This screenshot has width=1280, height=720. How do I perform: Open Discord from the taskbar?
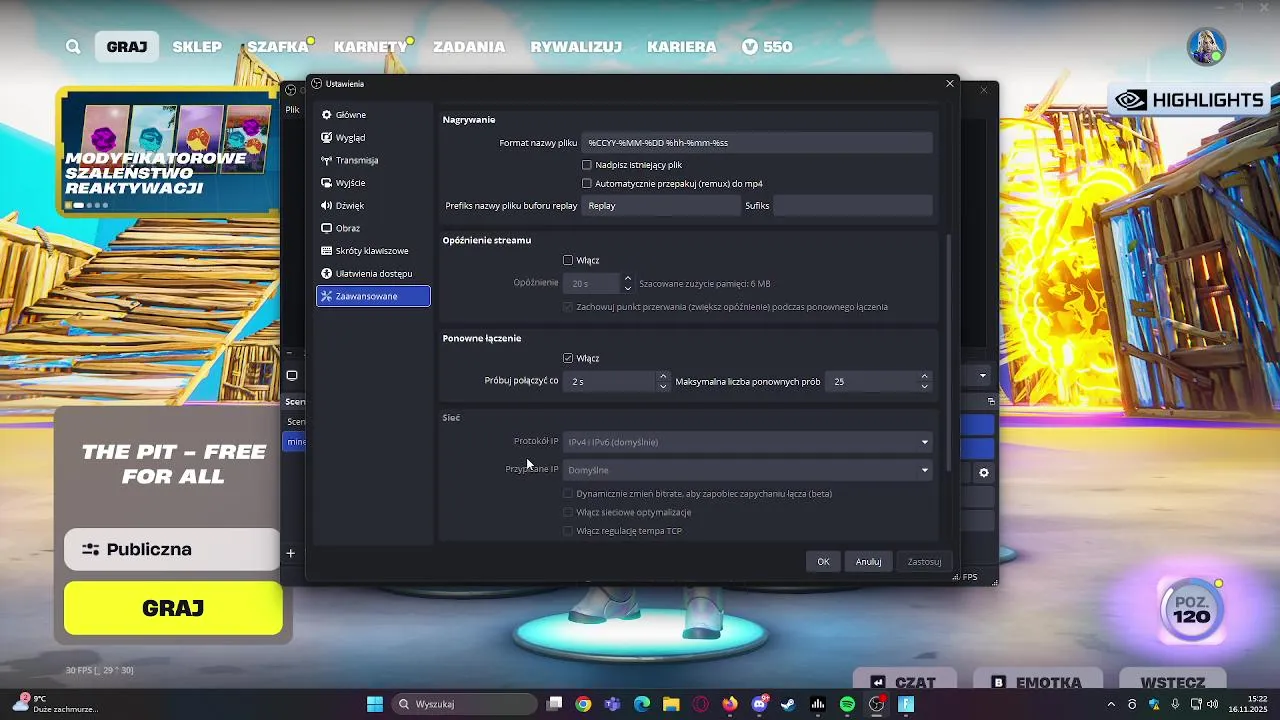click(759, 704)
